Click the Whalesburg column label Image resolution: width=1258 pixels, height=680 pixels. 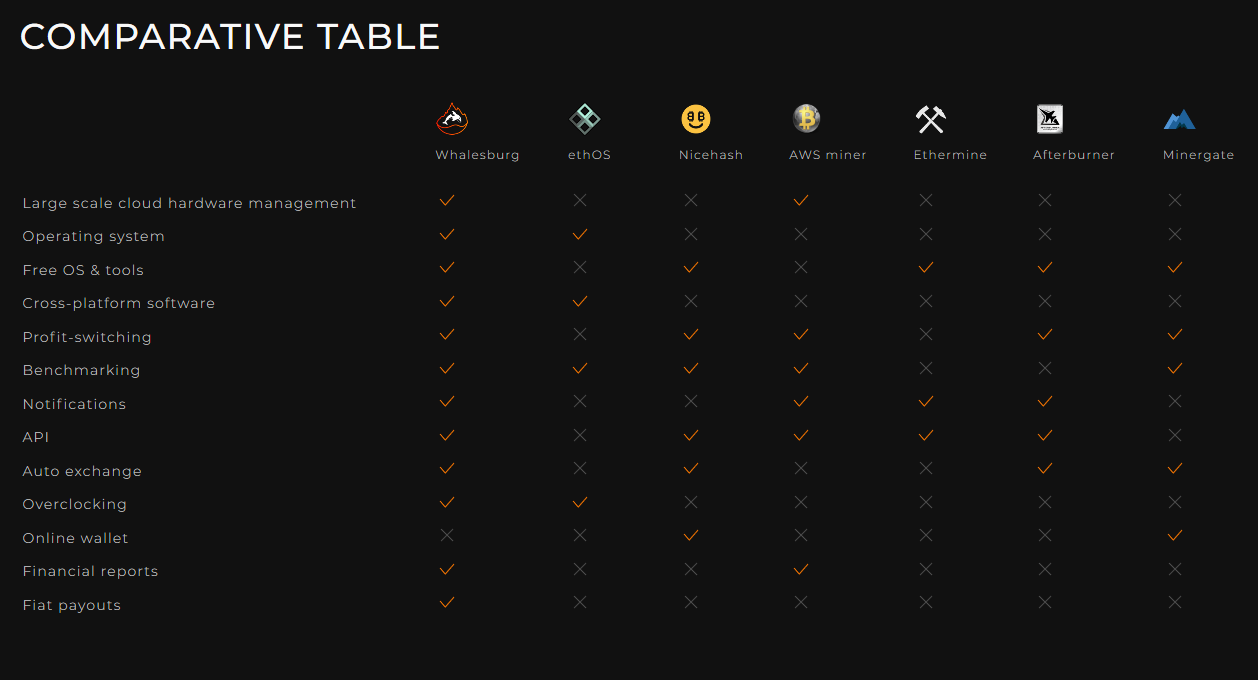477,155
